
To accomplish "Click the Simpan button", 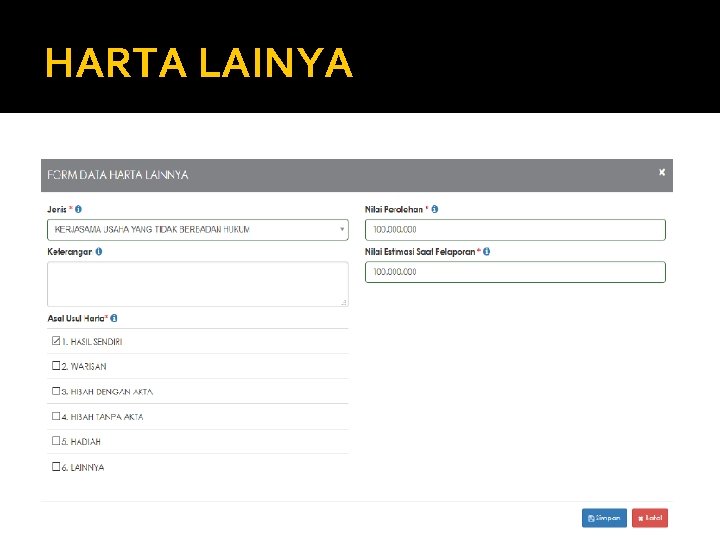I will 604,518.
